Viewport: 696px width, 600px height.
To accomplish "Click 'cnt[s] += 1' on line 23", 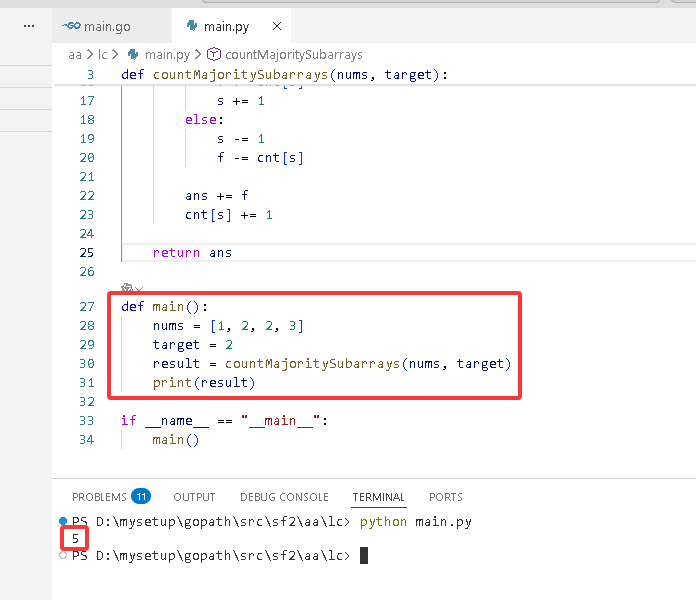I will (x=229, y=215).
